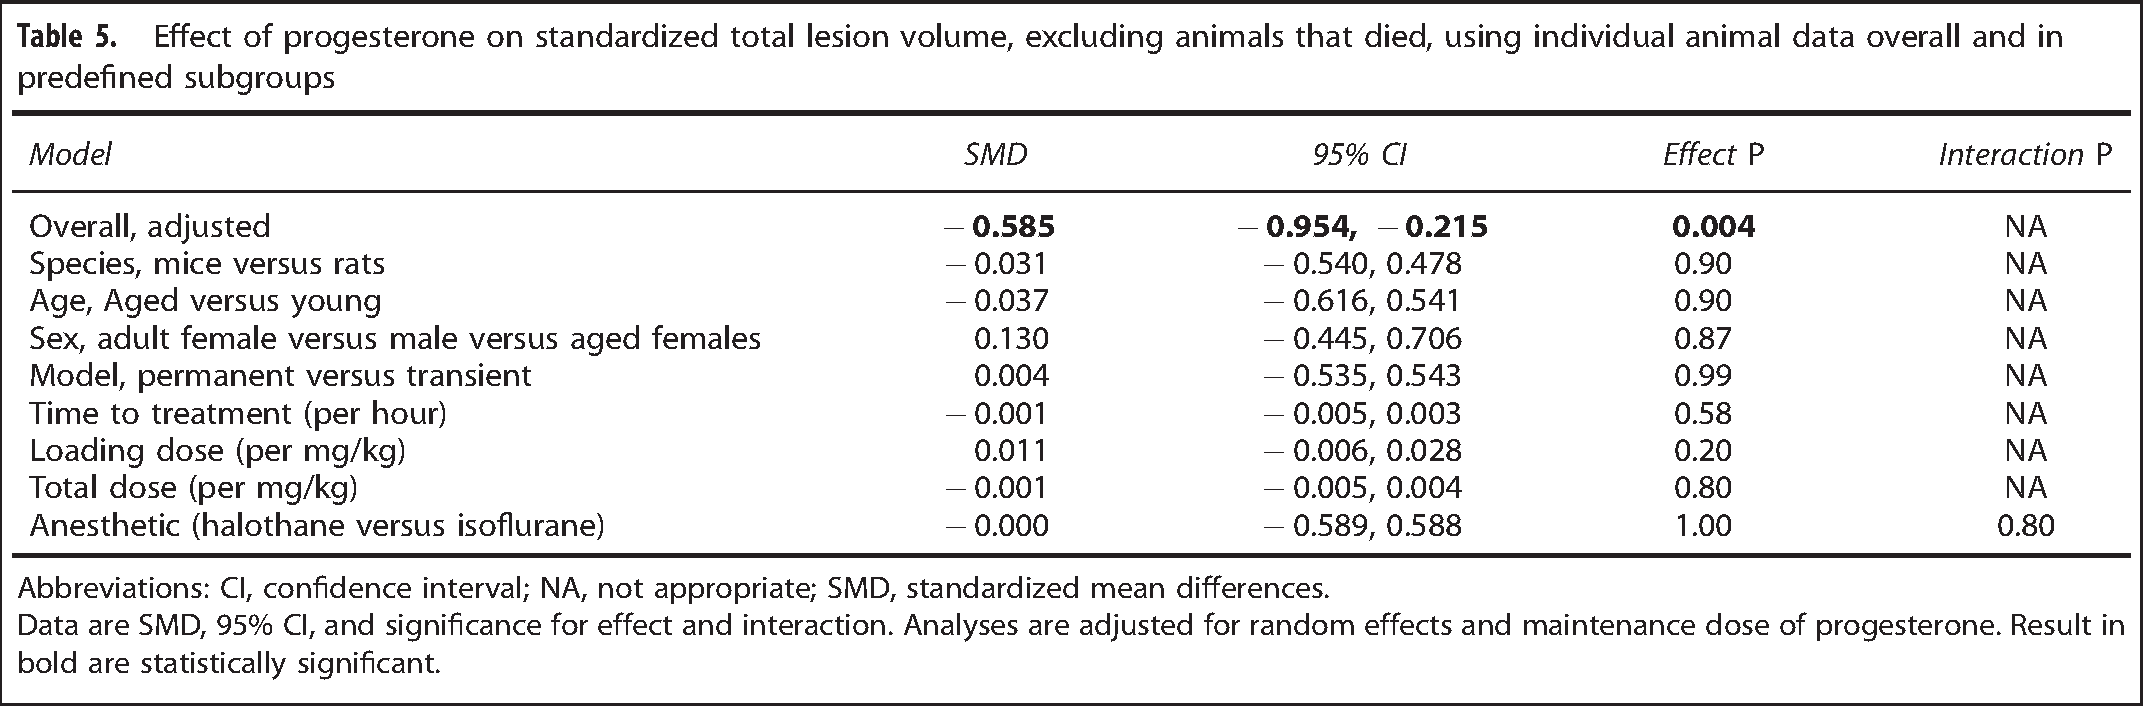Click the Age, Aged versus young row
Viewport: 2143px width, 706px height.
click(x=1071, y=301)
